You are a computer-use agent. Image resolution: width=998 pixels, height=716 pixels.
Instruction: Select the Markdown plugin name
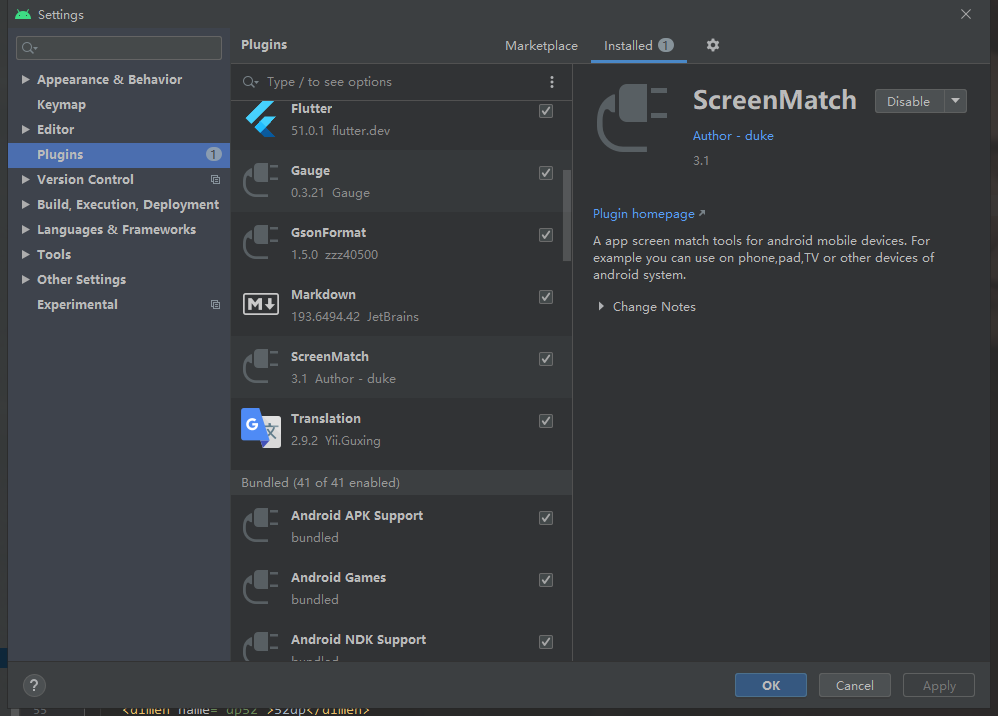(x=323, y=295)
